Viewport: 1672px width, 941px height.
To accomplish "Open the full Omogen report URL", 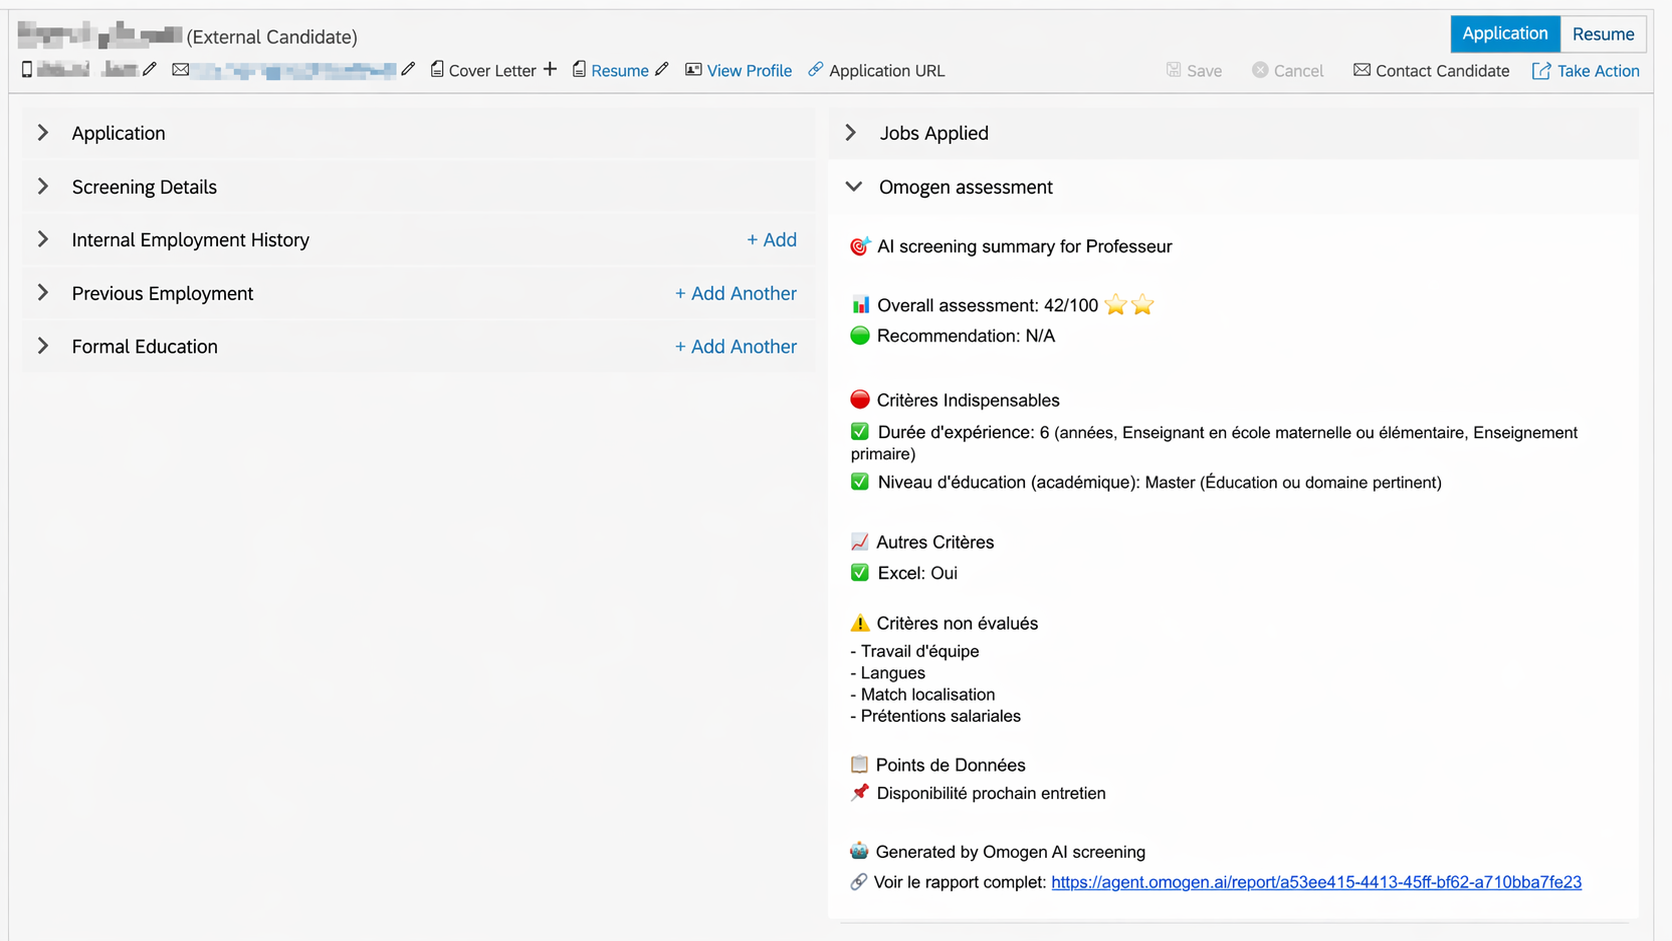I will 1316,882.
